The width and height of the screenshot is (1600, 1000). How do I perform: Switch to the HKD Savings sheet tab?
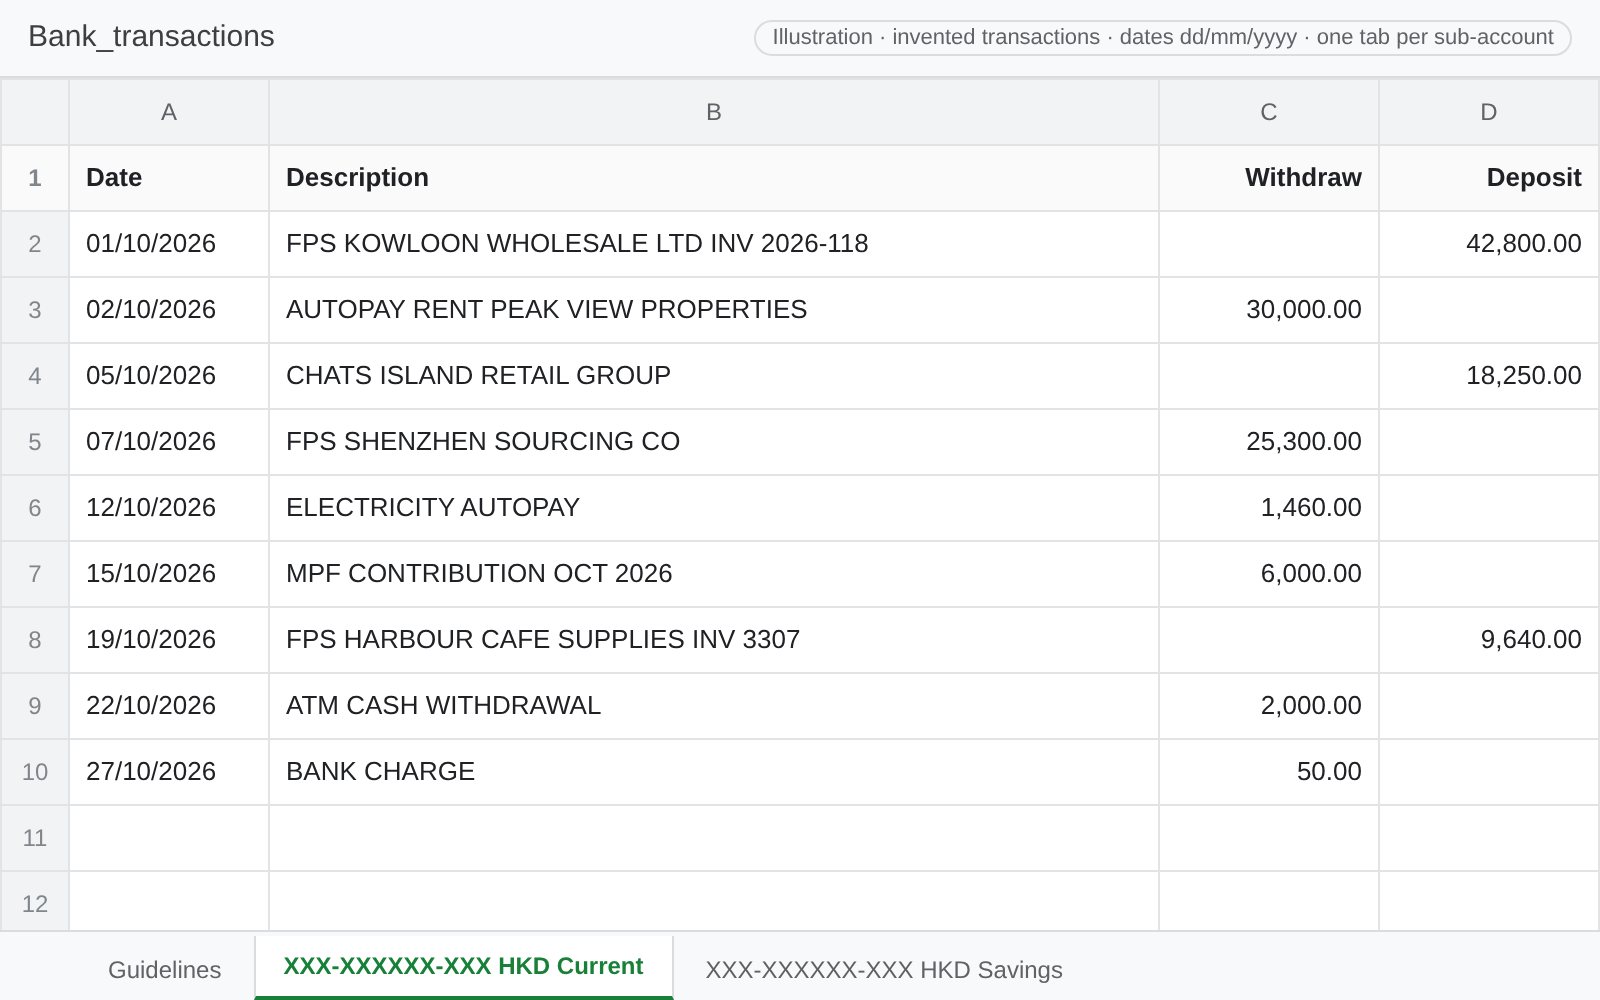[x=884, y=969]
